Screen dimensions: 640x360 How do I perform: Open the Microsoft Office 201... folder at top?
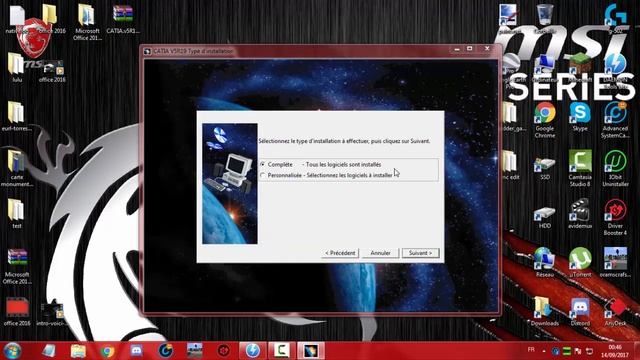click(86, 22)
